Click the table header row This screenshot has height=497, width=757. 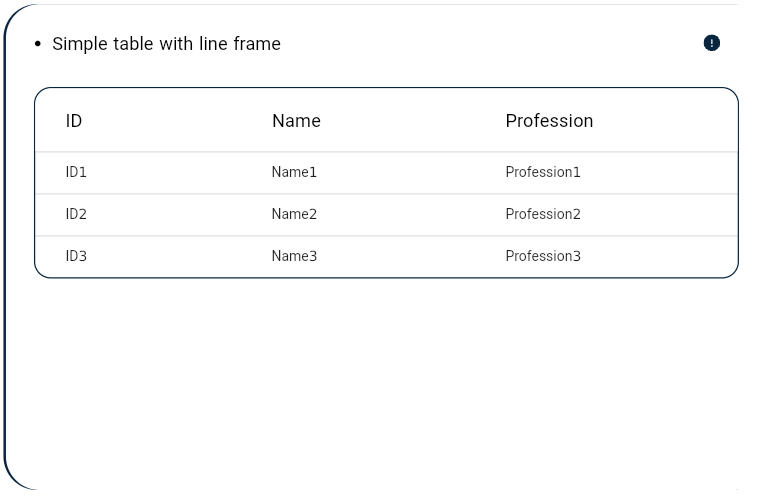click(386, 120)
